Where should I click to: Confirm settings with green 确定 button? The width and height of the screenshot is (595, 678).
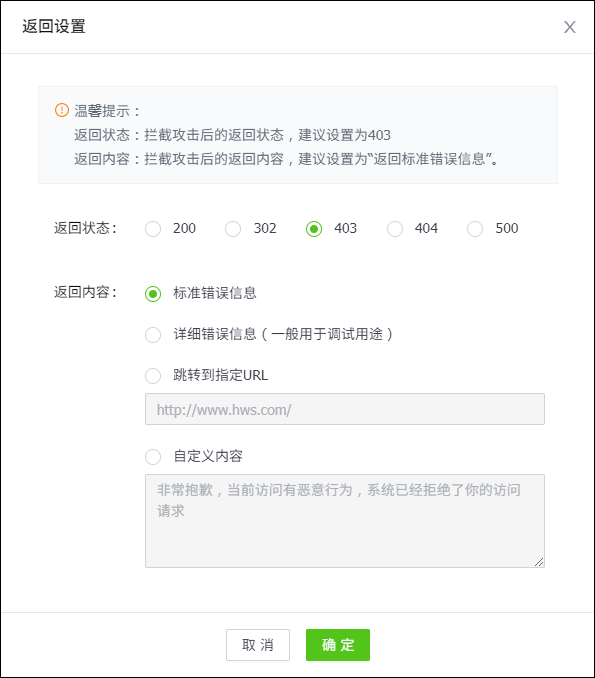[338, 645]
